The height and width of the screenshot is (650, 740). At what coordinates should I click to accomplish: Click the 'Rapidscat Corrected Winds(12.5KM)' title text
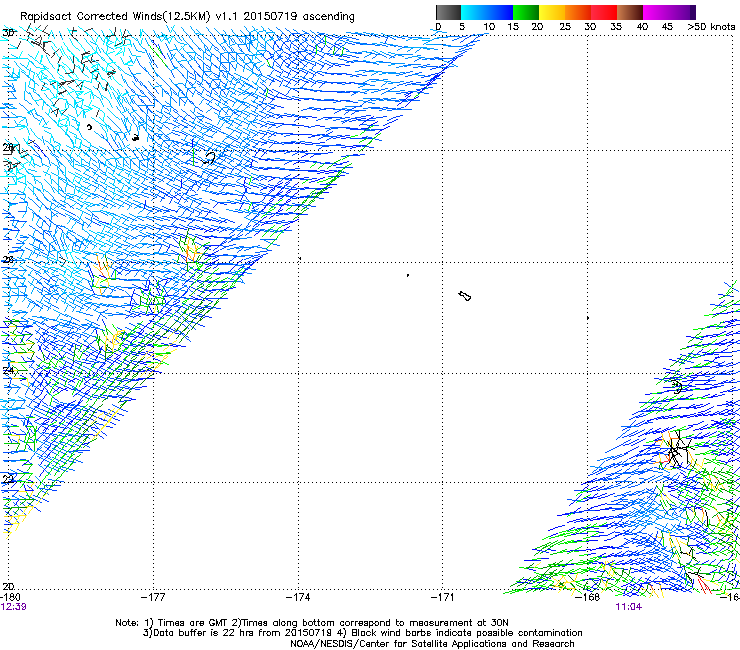pos(116,17)
